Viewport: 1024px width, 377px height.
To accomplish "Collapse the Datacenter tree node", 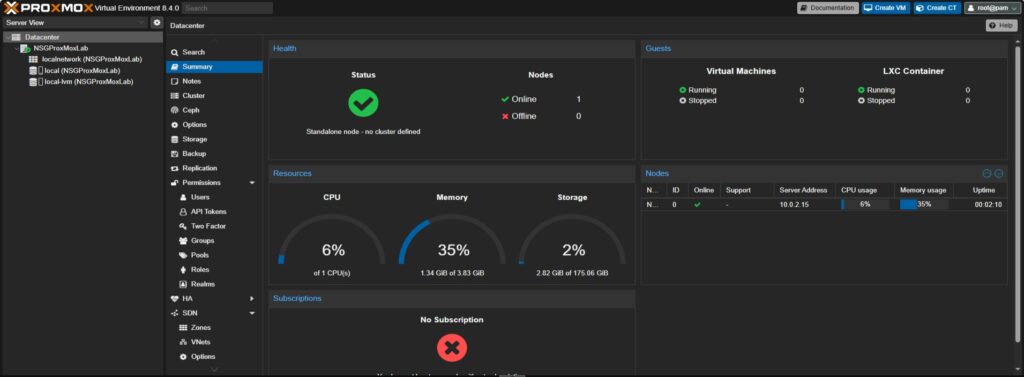I will coord(7,37).
